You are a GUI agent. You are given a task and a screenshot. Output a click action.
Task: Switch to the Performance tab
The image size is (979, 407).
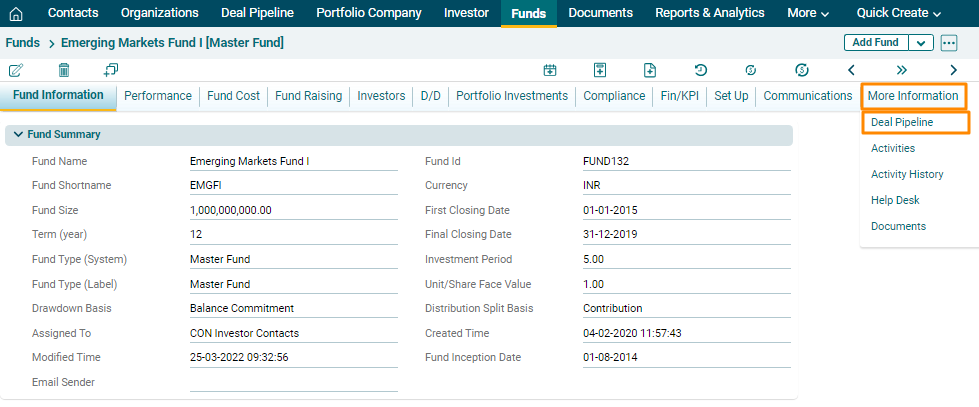click(158, 96)
